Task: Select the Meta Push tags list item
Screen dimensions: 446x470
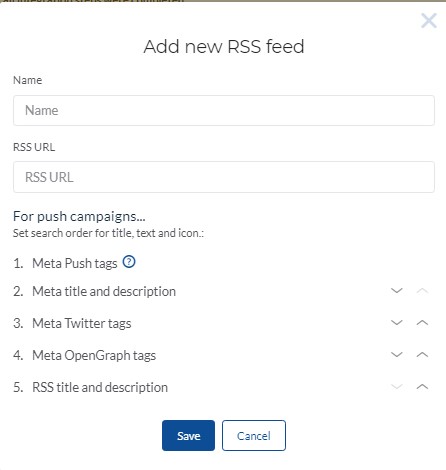Action: [x=75, y=263]
